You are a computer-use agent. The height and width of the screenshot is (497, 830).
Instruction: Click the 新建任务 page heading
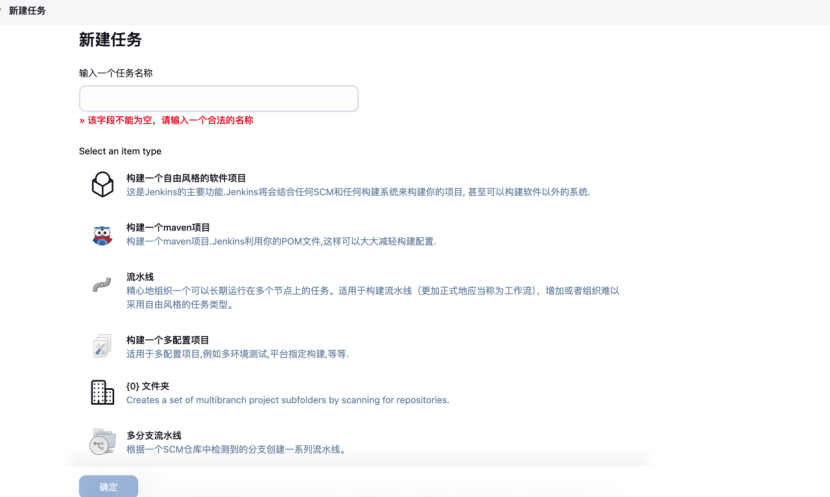(x=110, y=40)
